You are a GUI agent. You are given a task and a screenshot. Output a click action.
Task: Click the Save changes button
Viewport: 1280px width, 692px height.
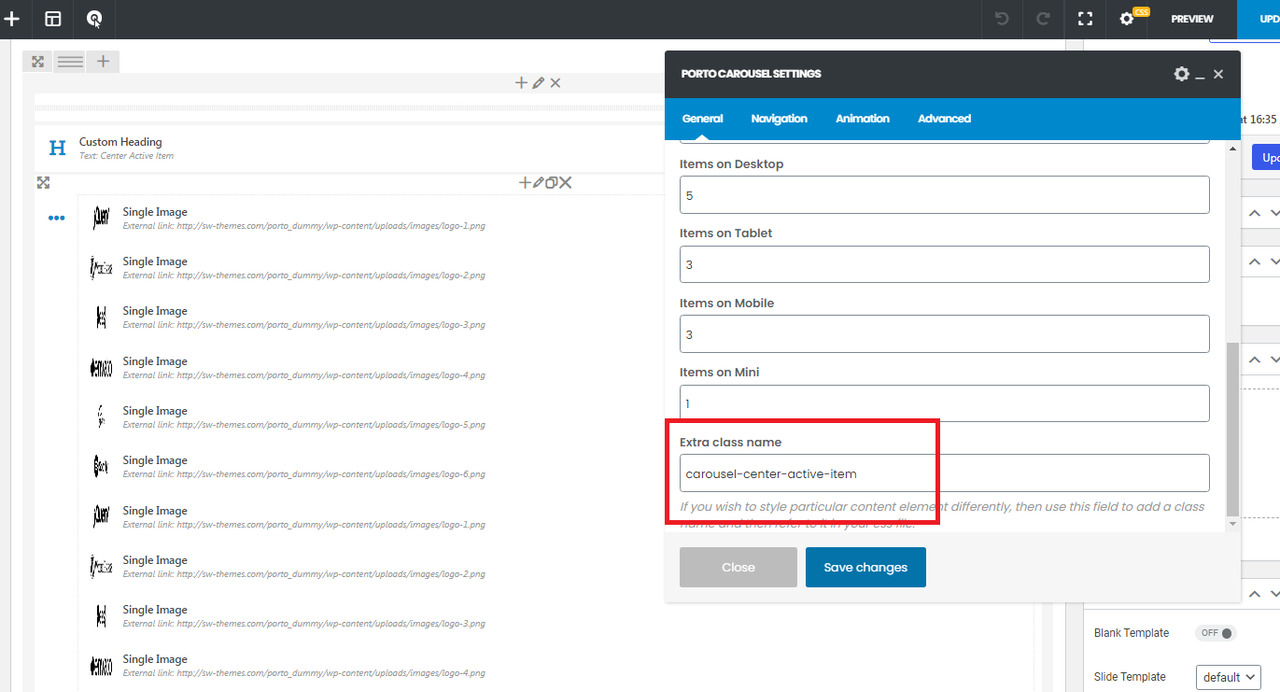[865, 567]
